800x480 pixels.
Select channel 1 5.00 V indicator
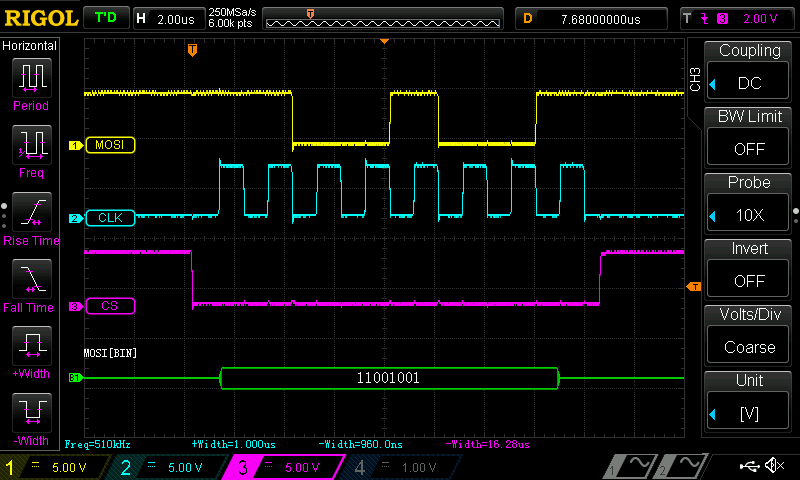(55, 467)
